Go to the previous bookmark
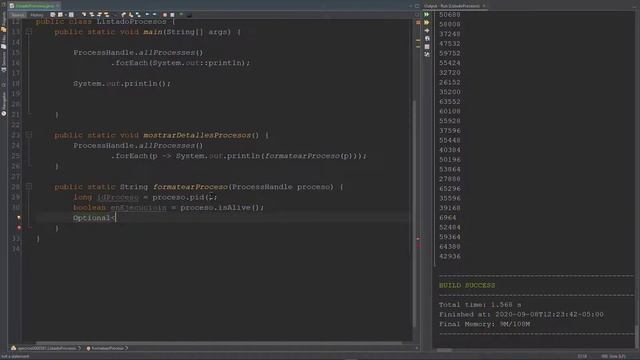Image resolution: width=640 pixels, height=360 pixels. (x=123, y=15)
